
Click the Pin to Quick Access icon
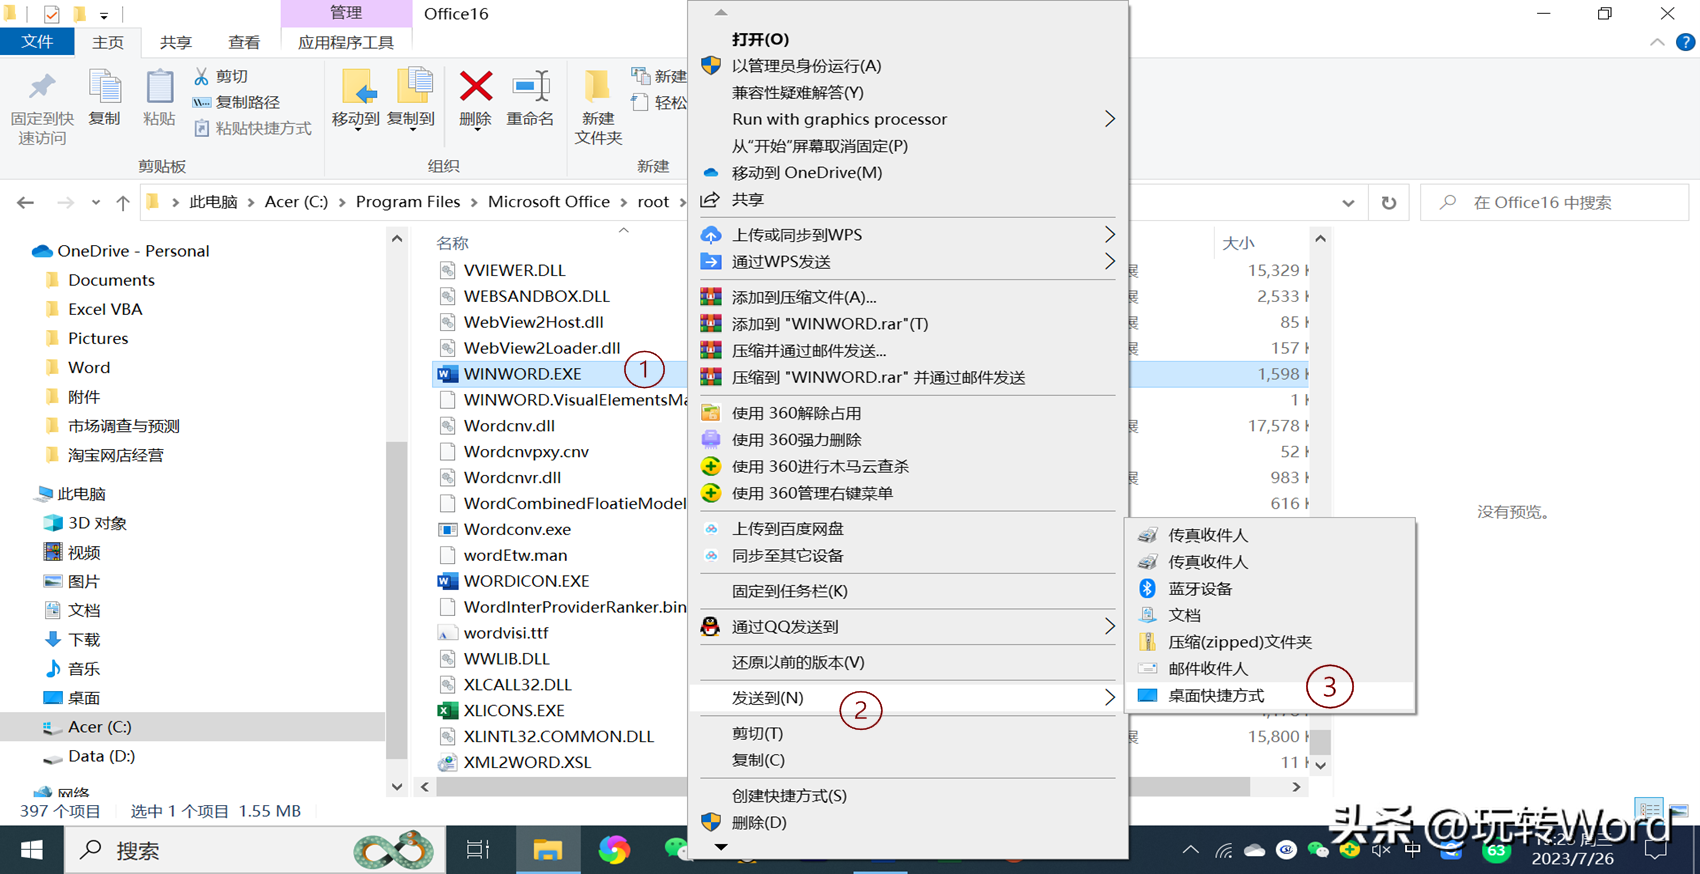pyautogui.click(x=42, y=88)
